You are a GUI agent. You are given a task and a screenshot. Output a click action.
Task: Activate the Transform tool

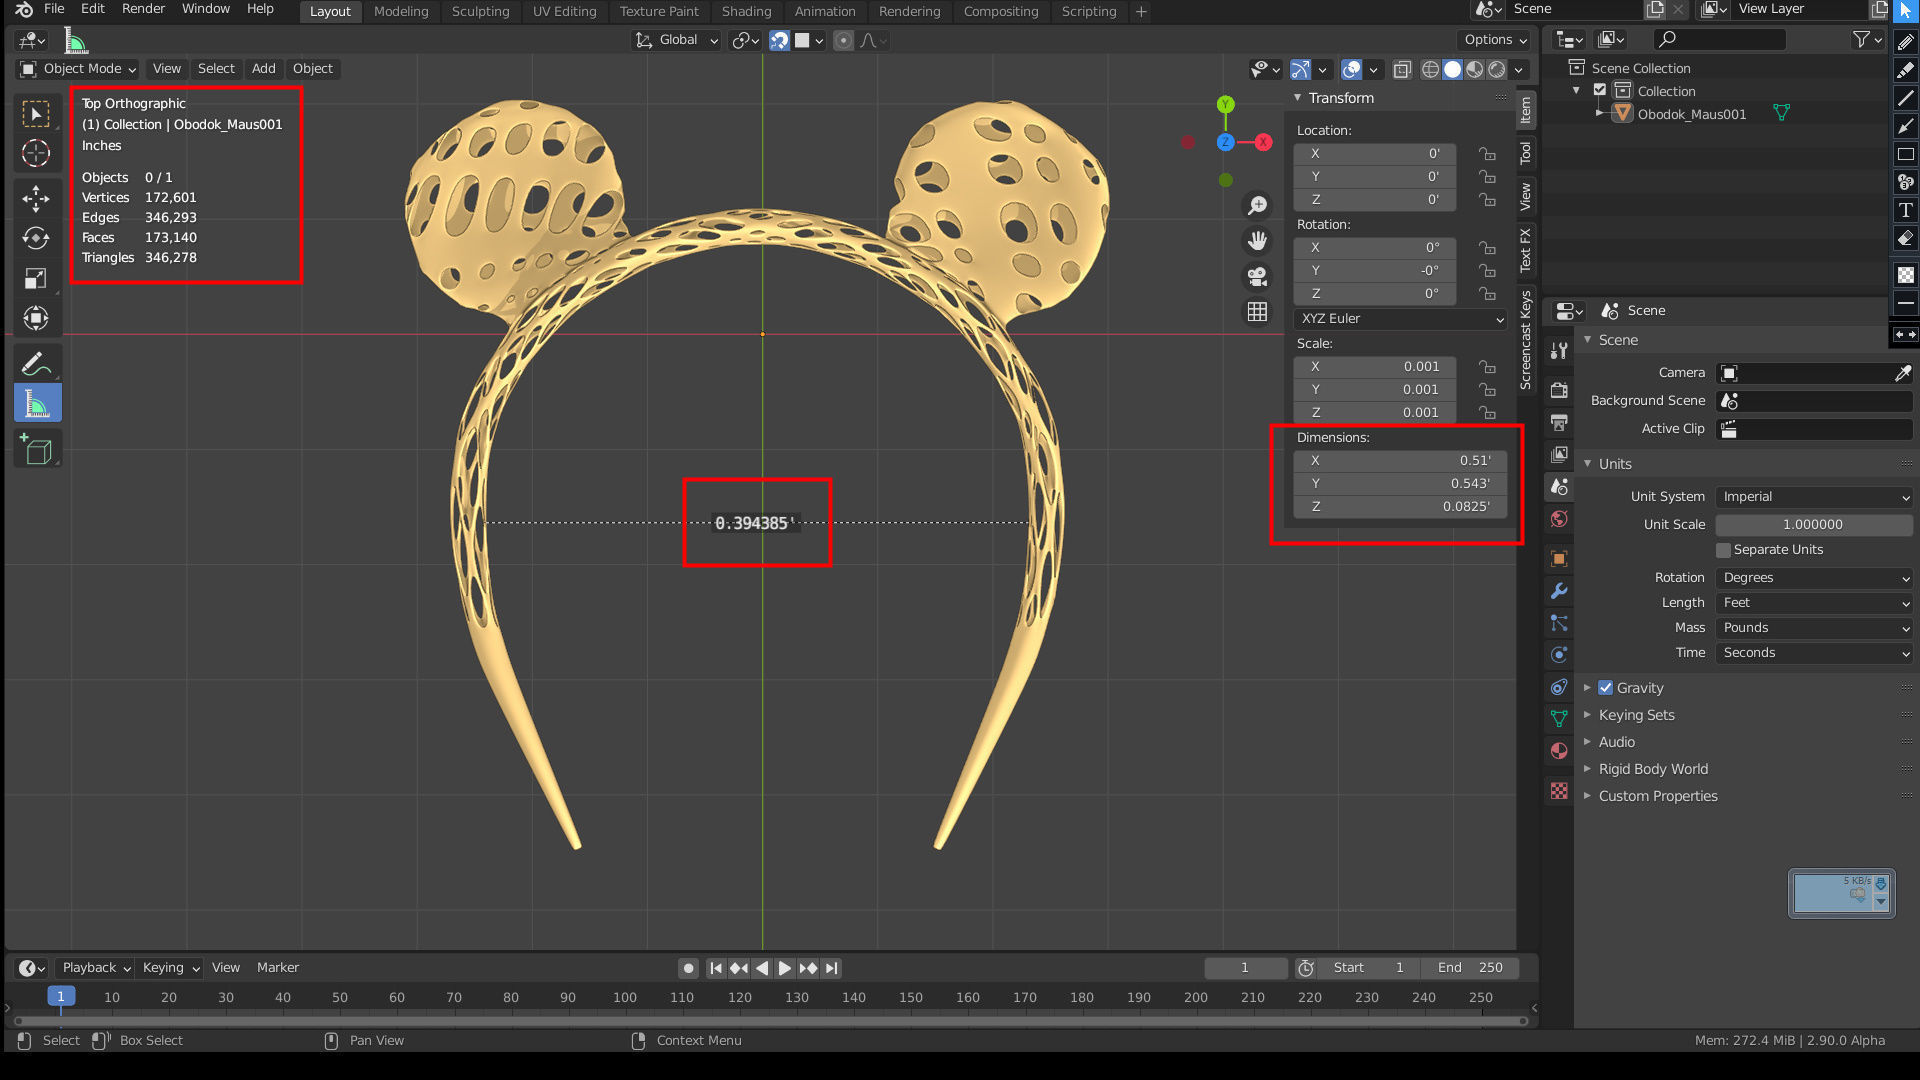(36, 318)
